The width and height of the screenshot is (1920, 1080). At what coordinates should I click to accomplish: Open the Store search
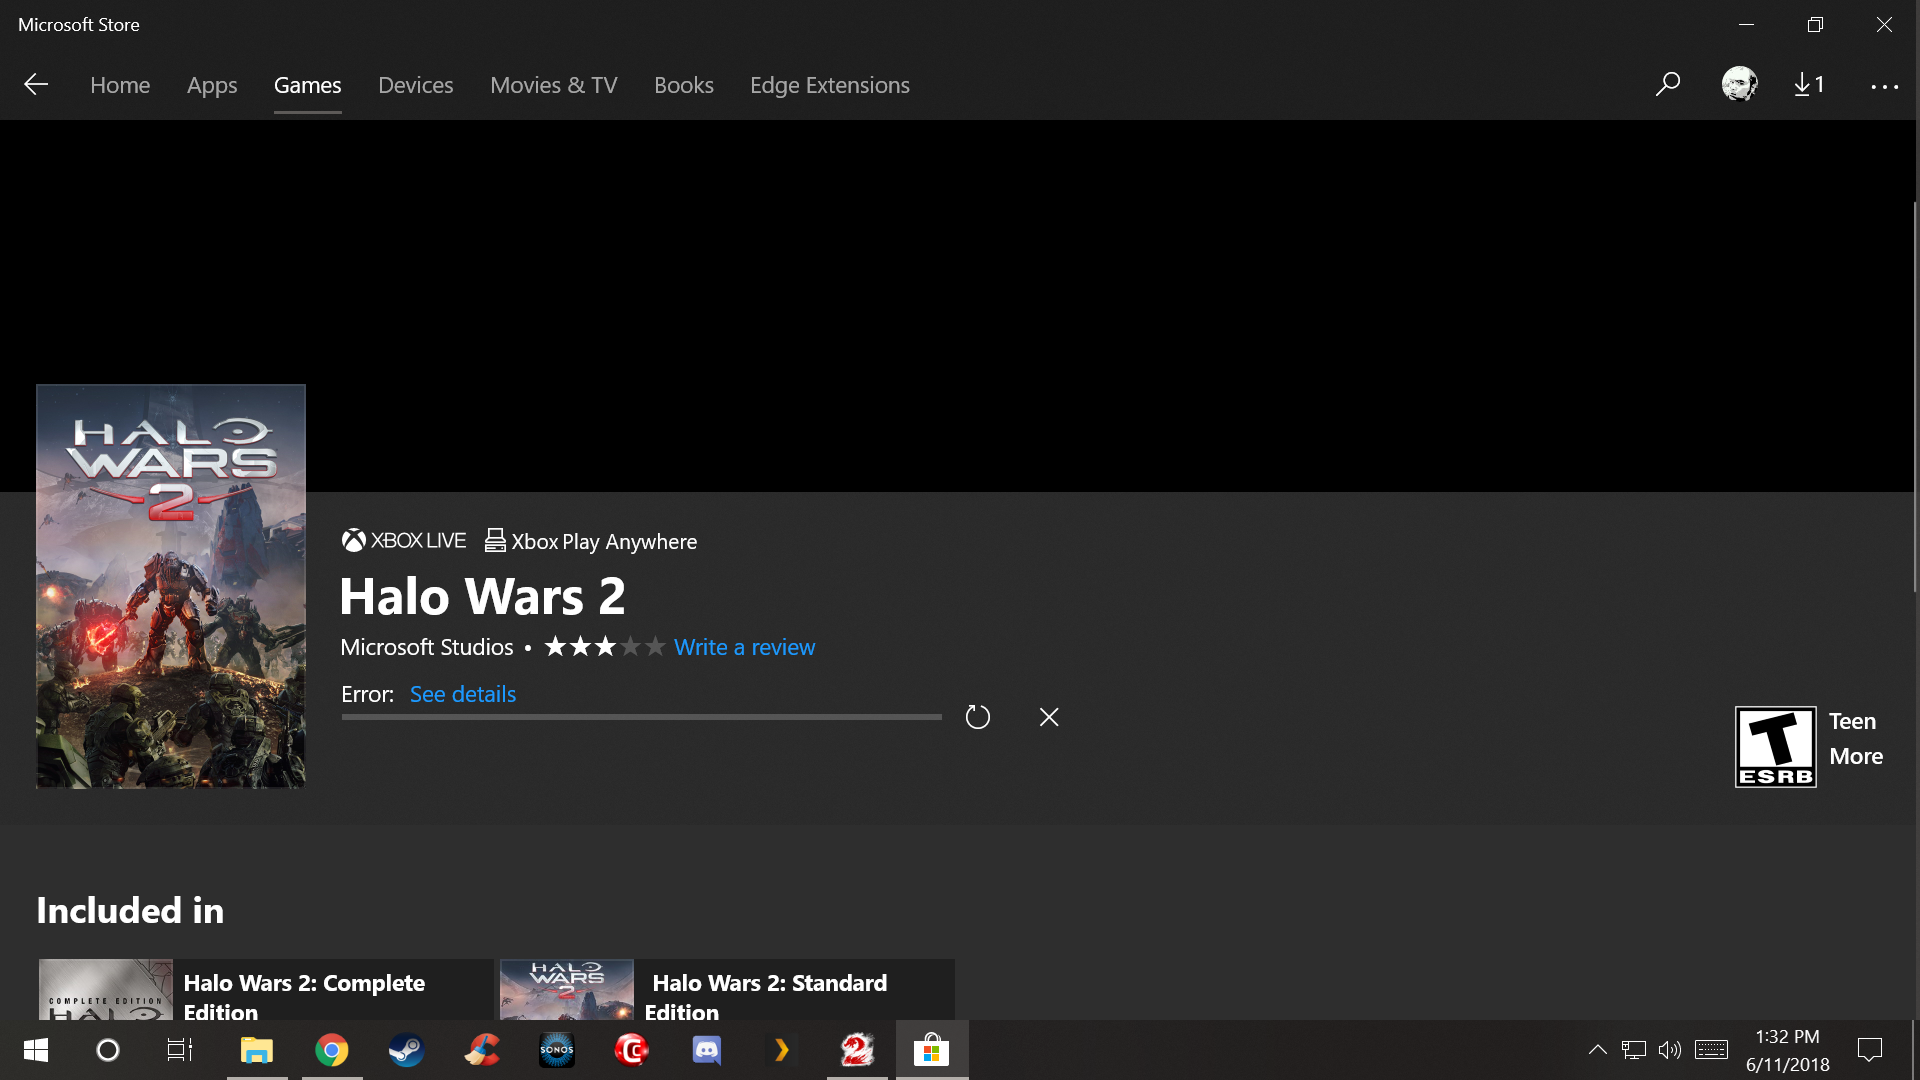(x=1667, y=85)
